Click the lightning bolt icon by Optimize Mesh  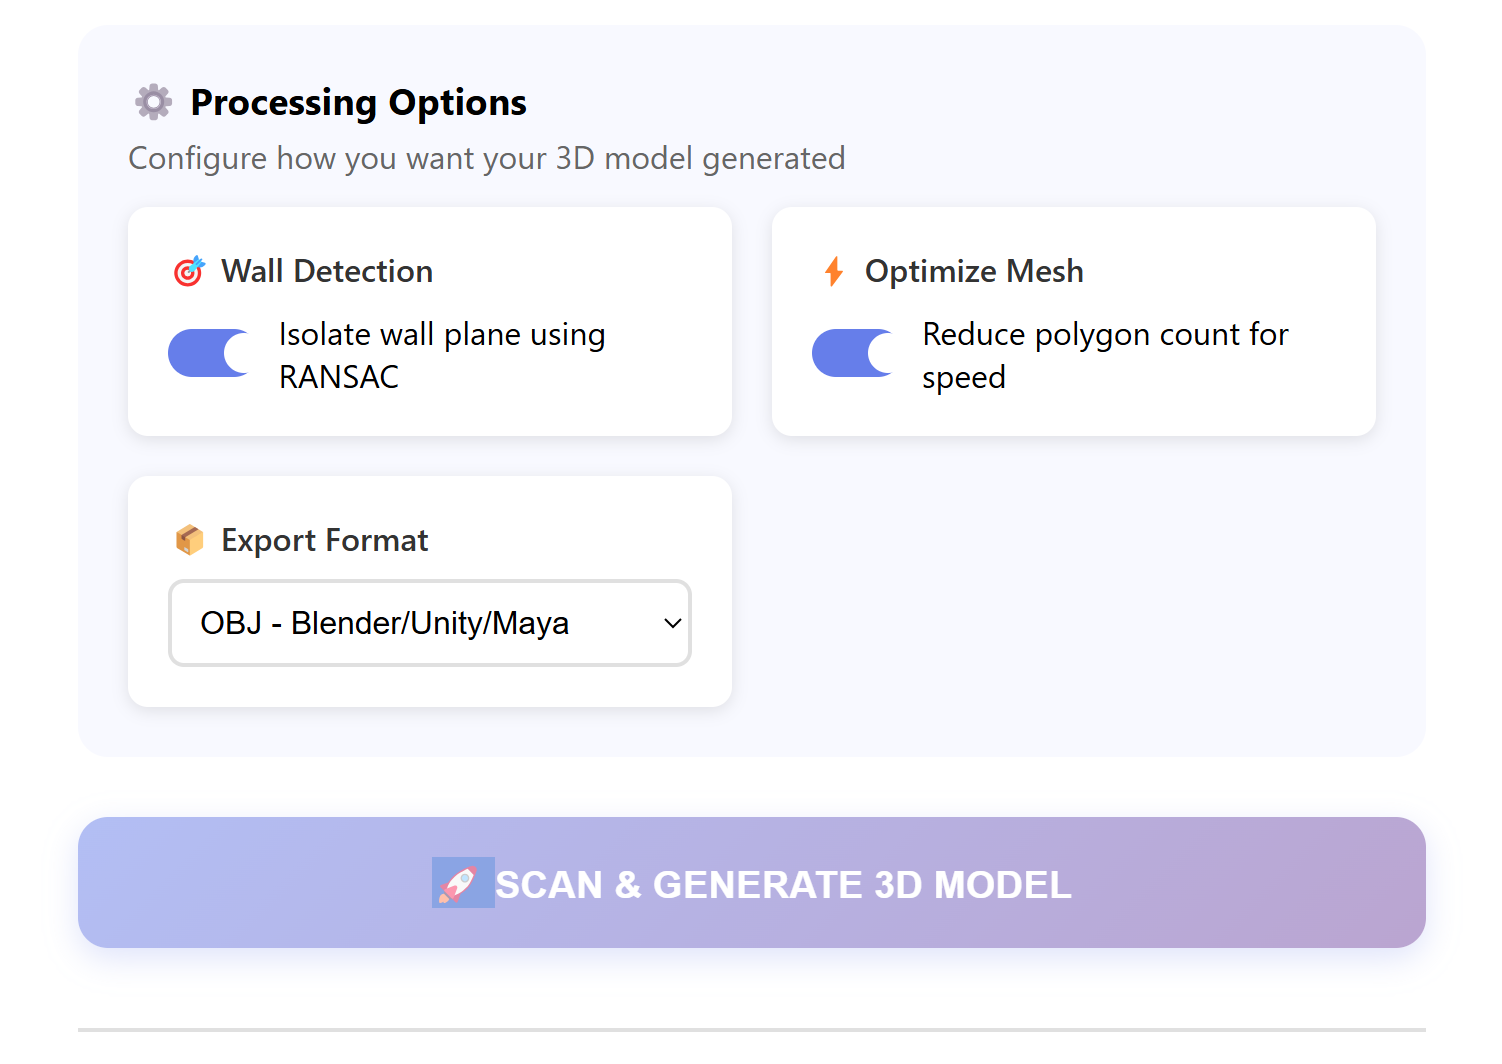click(x=833, y=271)
